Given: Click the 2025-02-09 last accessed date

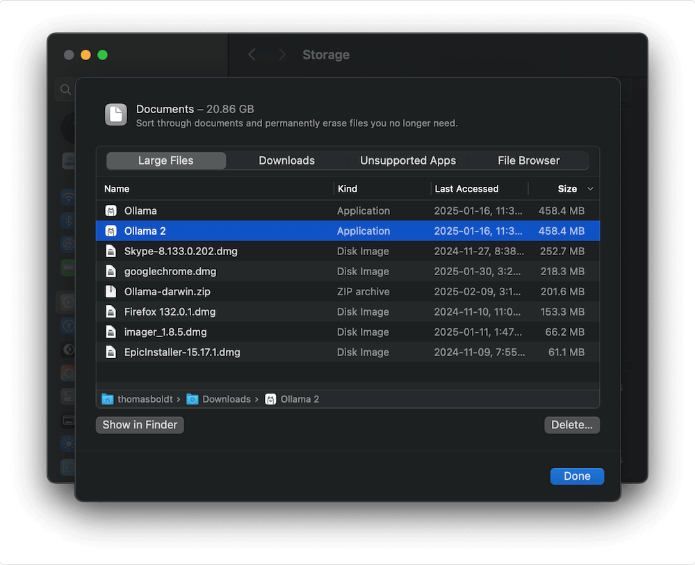Looking at the screenshot, I should point(477,292).
